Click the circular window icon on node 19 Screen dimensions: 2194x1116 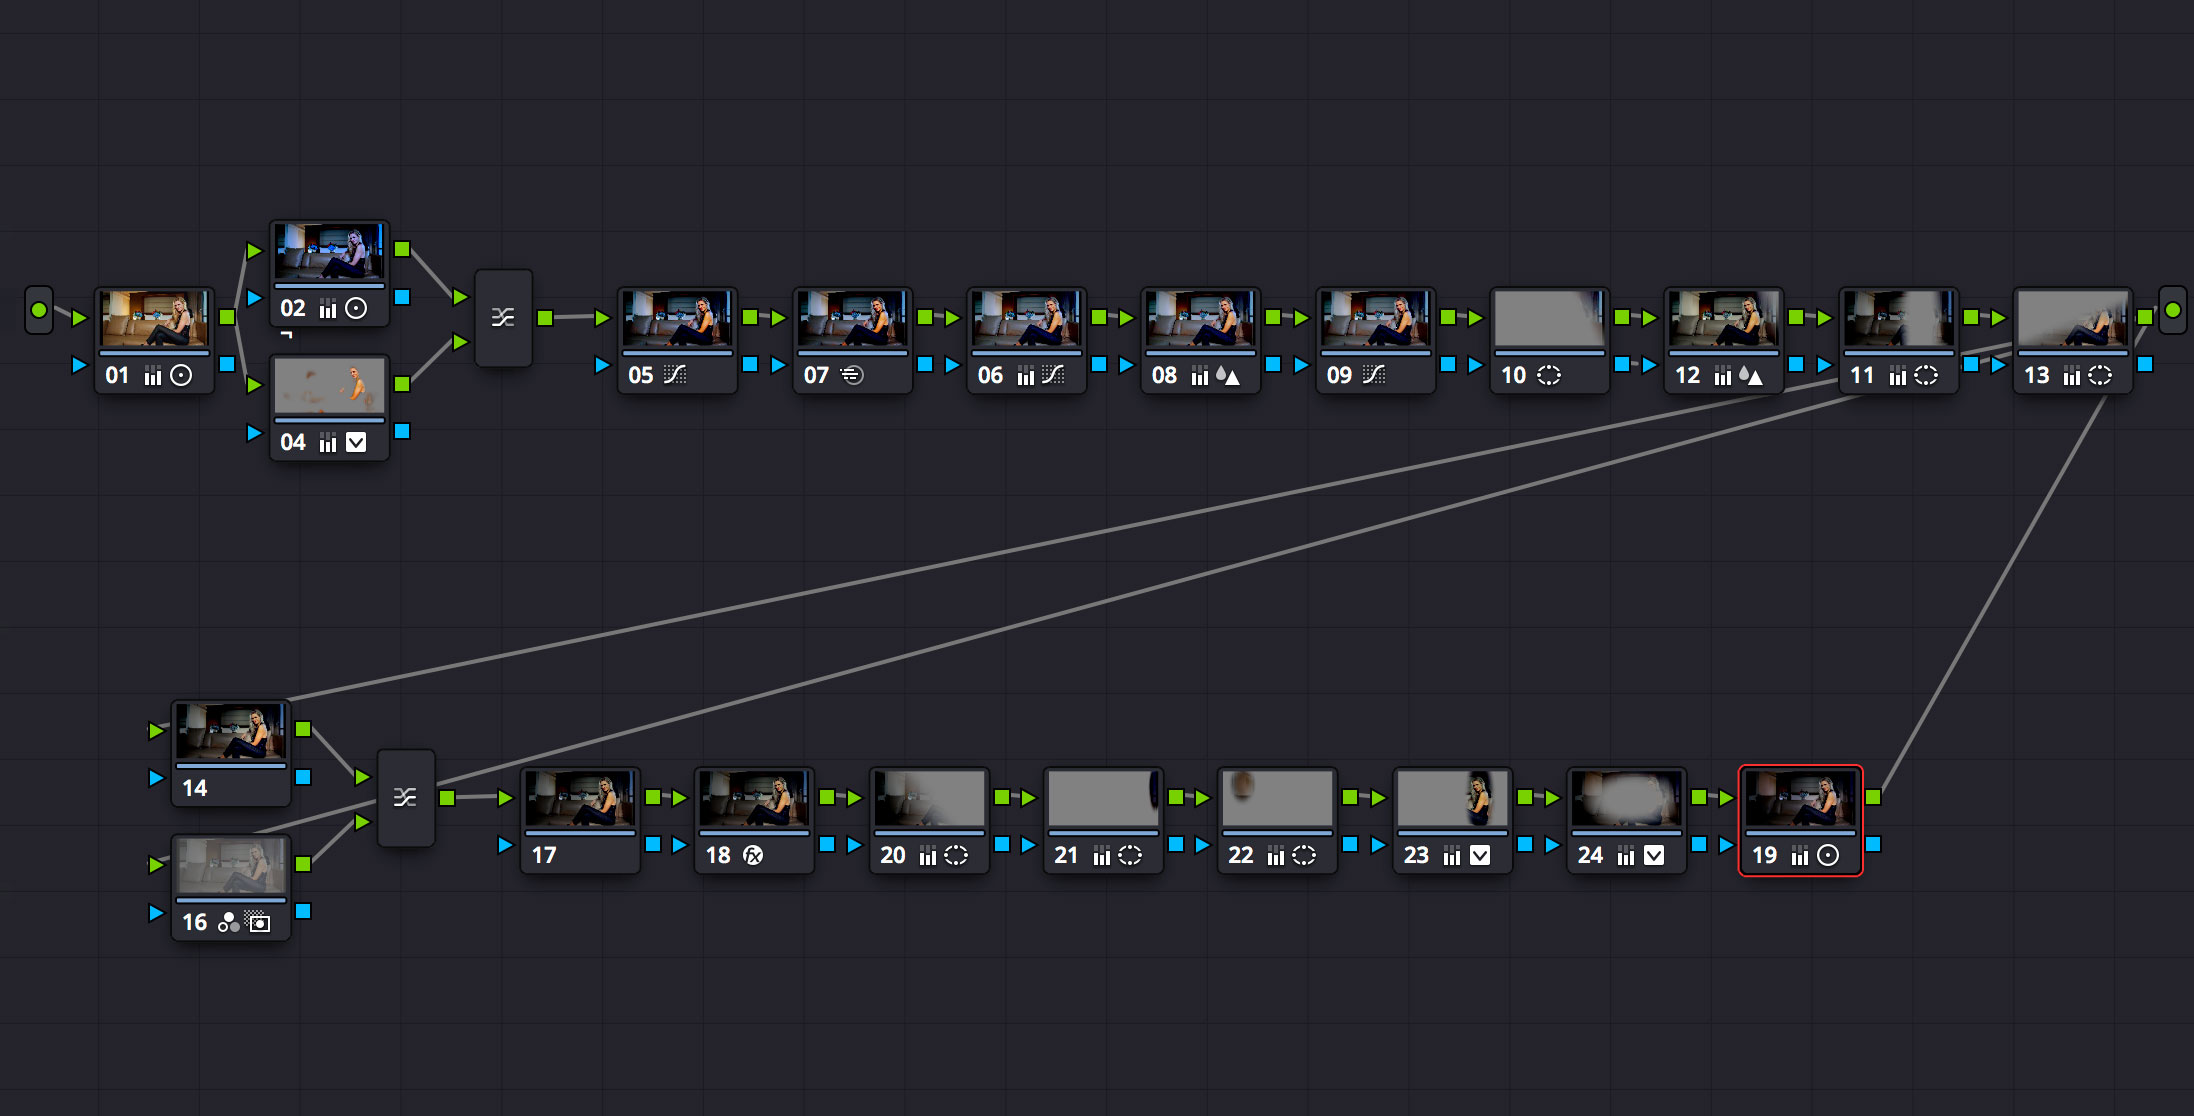tap(1828, 855)
